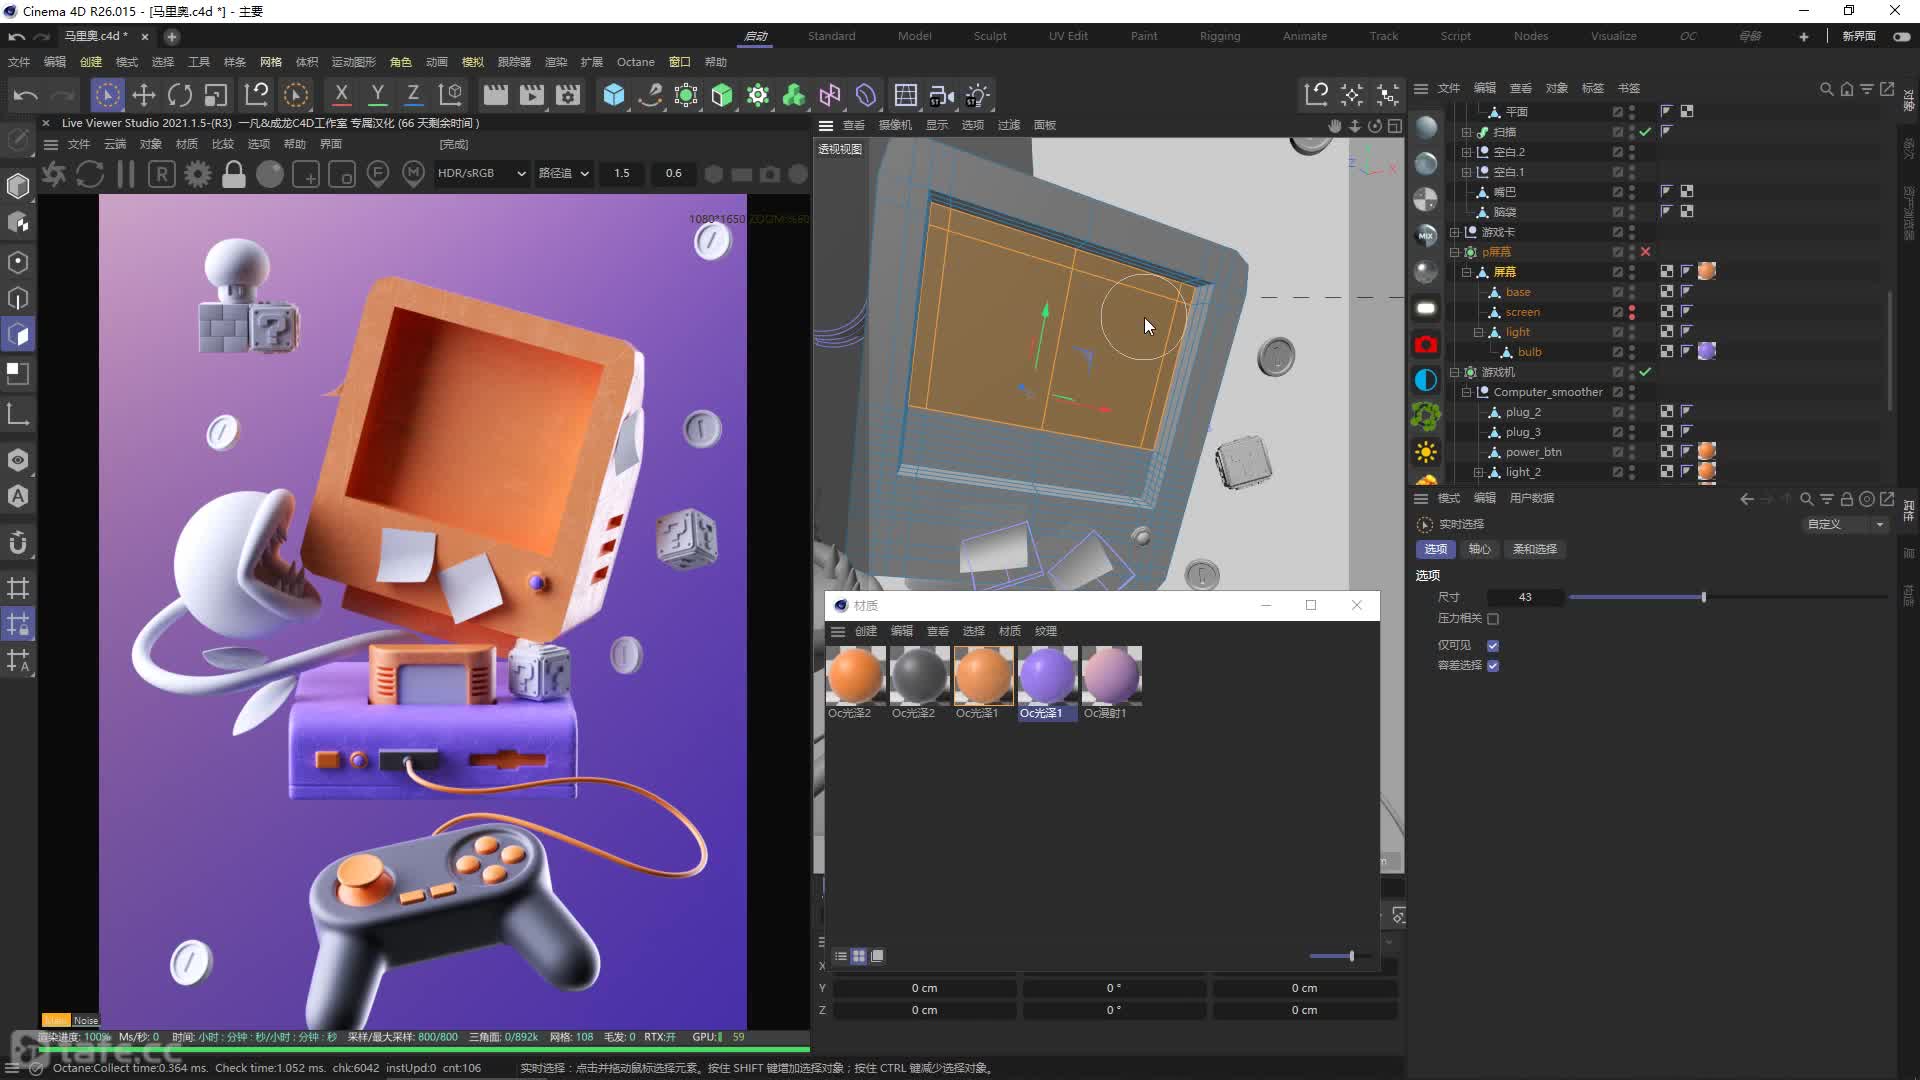This screenshot has height=1080, width=1920.
Task: Uncheck the 容差选择 checkbox
Action: [x=1493, y=666]
